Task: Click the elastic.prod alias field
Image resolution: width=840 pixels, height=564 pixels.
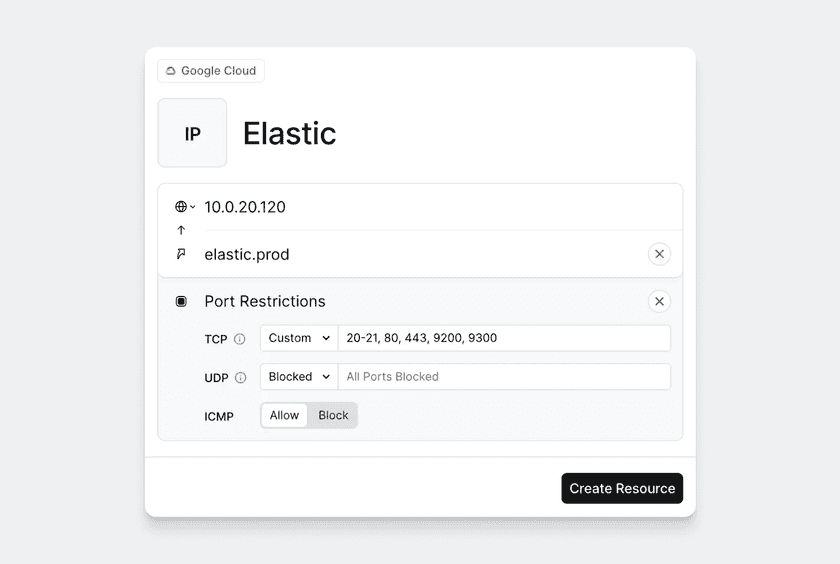Action: (x=420, y=254)
